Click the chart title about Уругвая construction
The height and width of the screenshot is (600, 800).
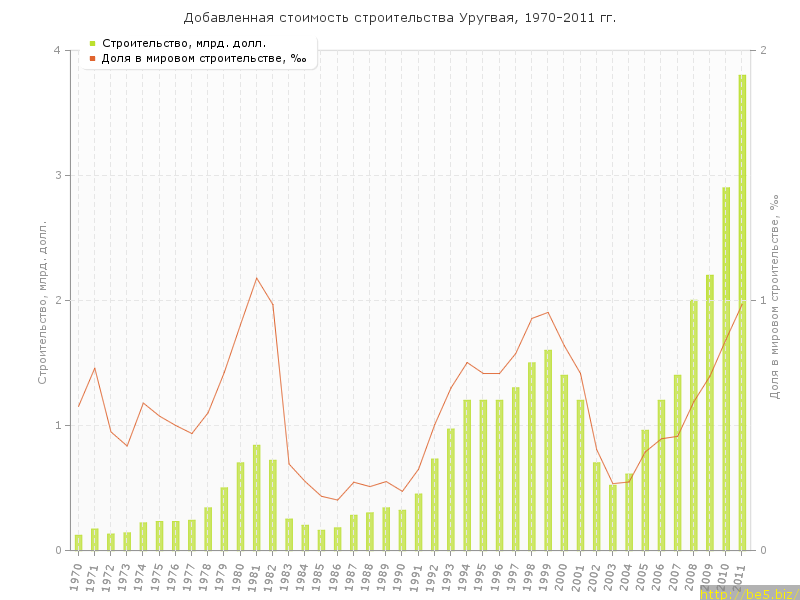[x=400, y=18]
